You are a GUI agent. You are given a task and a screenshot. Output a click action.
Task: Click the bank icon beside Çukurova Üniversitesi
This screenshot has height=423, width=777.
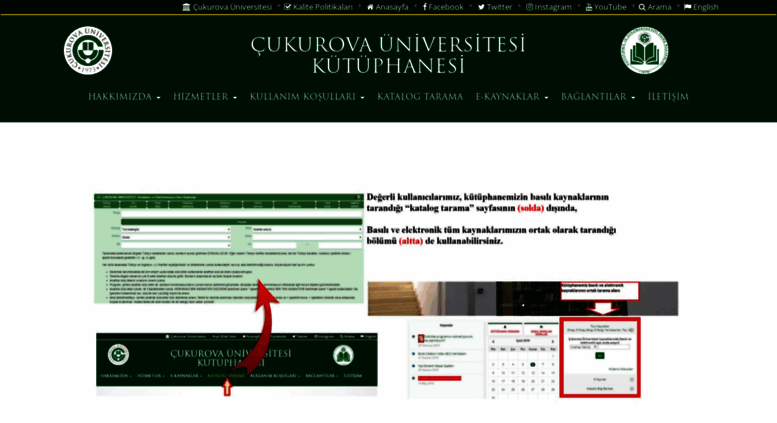[x=186, y=7]
